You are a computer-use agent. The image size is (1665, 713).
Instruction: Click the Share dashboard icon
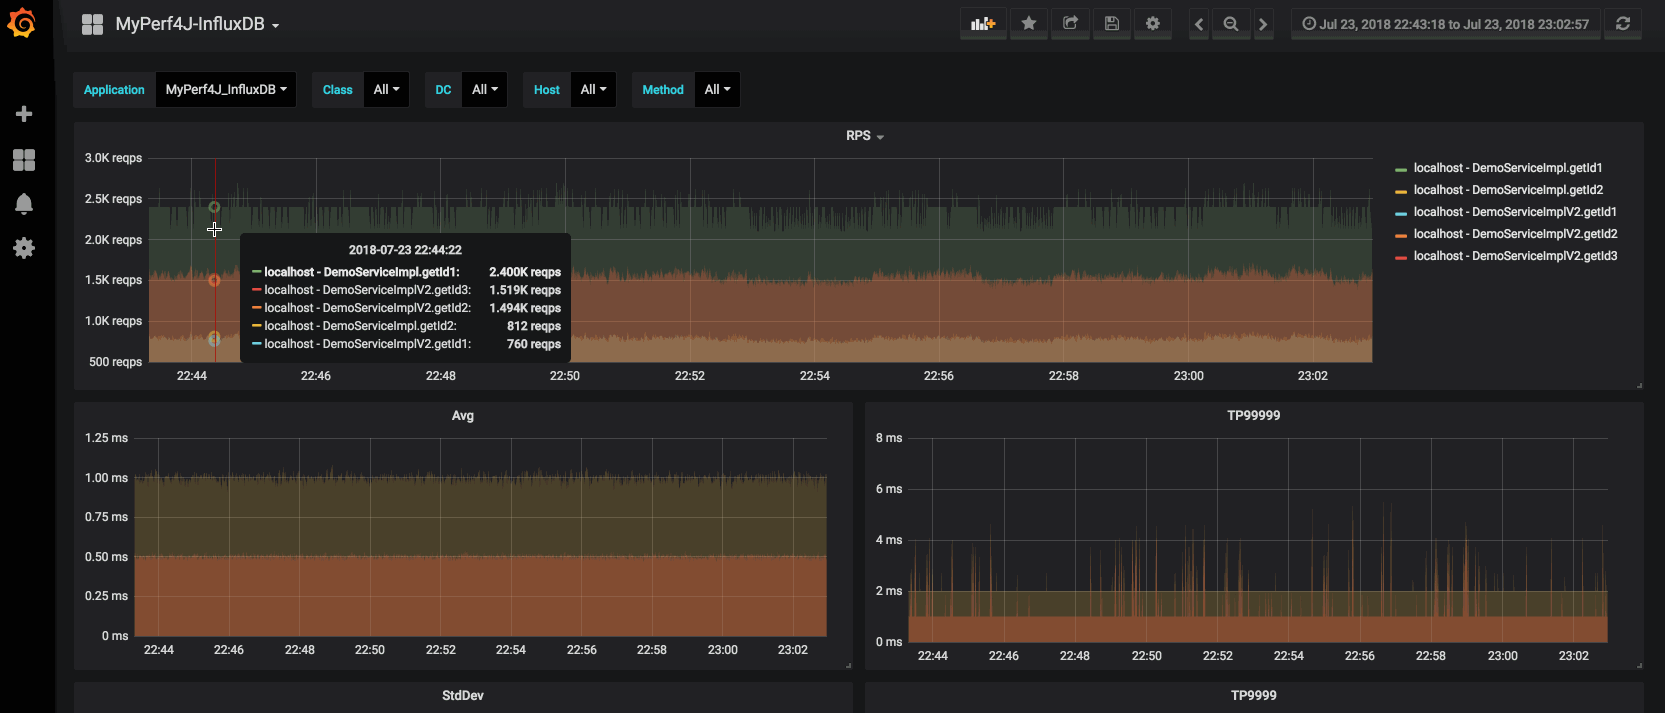tap(1070, 24)
